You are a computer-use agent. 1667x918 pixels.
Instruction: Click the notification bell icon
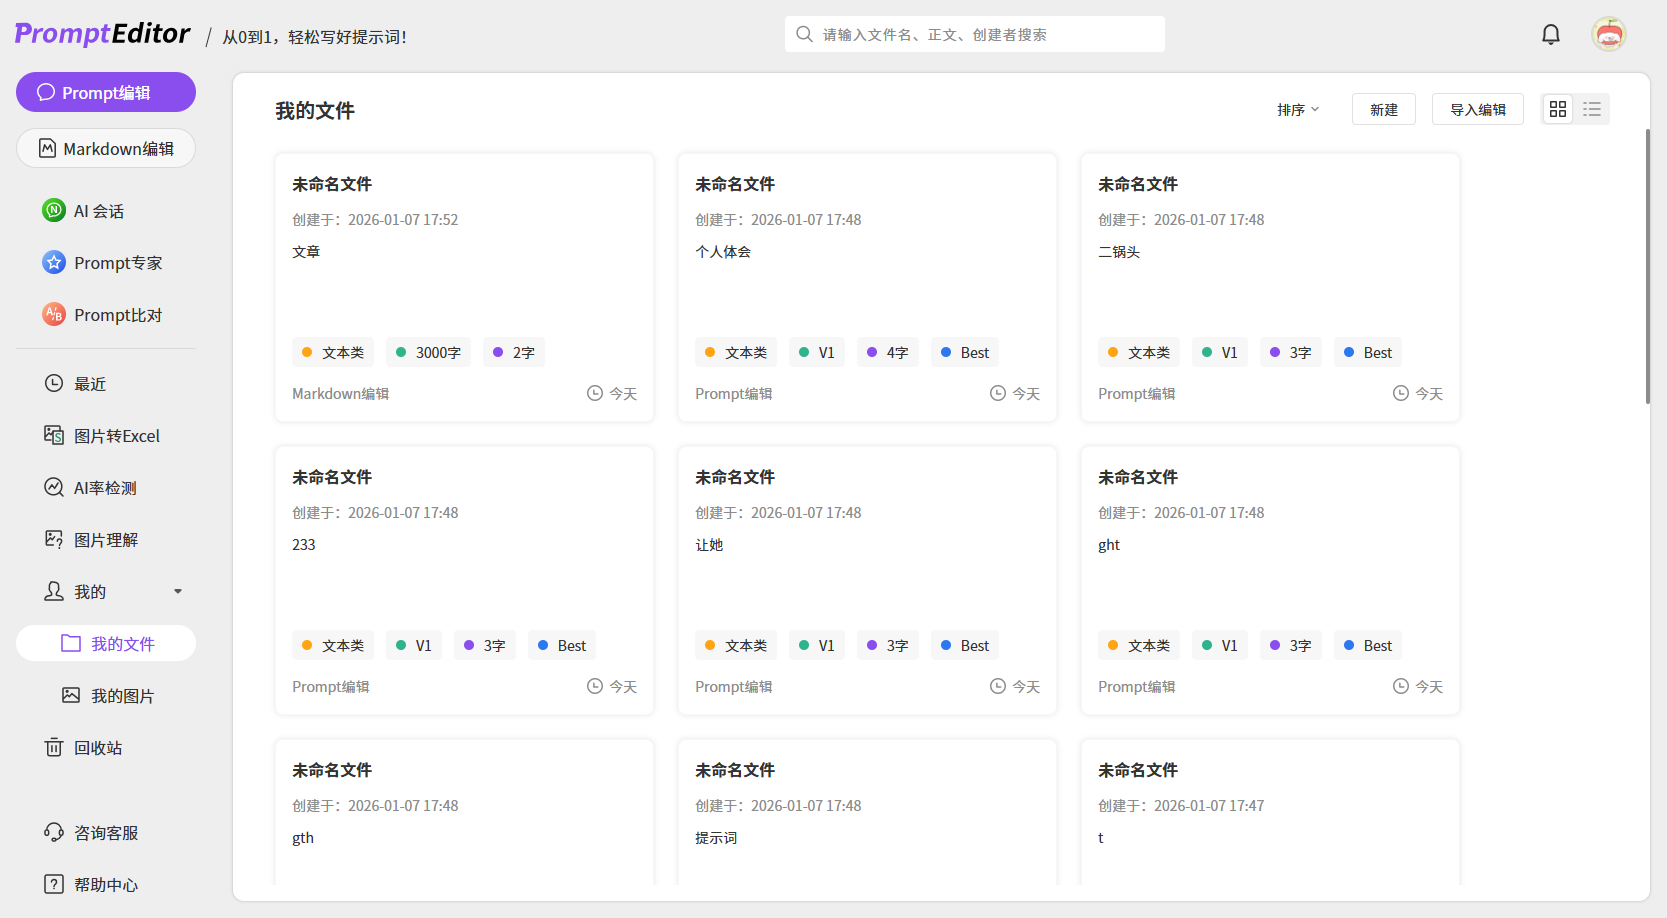tap(1550, 35)
